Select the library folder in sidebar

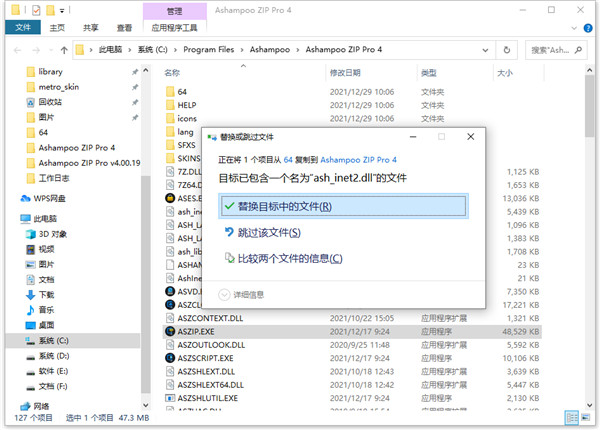coord(50,72)
